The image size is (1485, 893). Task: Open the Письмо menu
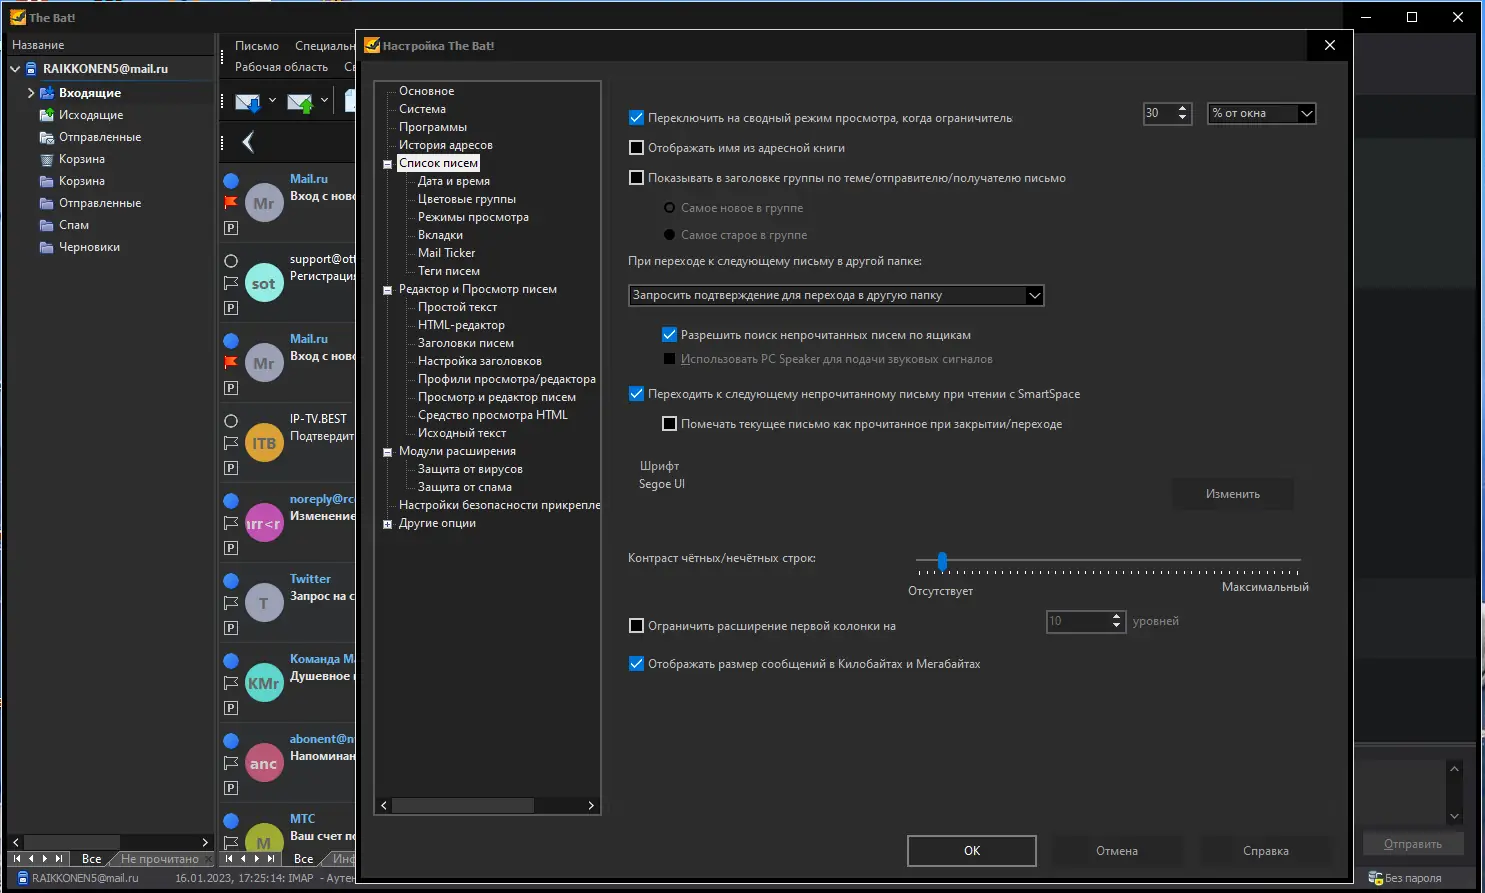click(257, 46)
